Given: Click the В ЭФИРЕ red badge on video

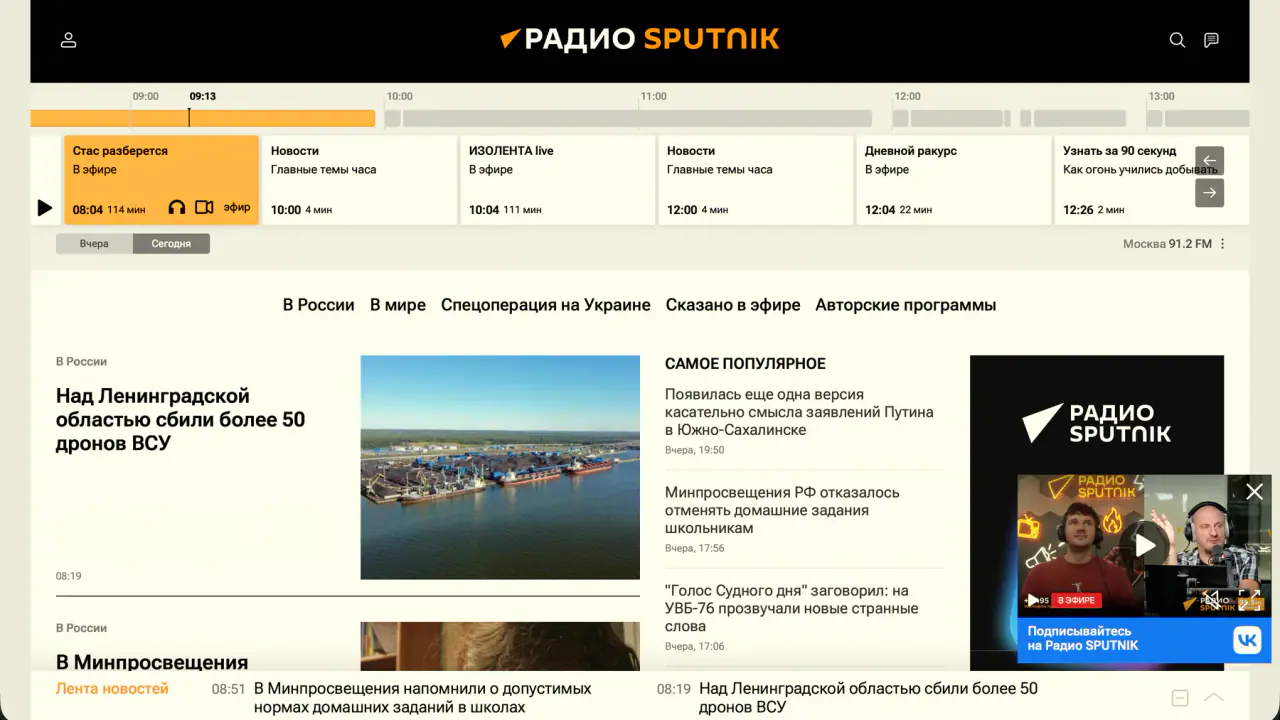Looking at the screenshot, I should [x=1076, y=600].
